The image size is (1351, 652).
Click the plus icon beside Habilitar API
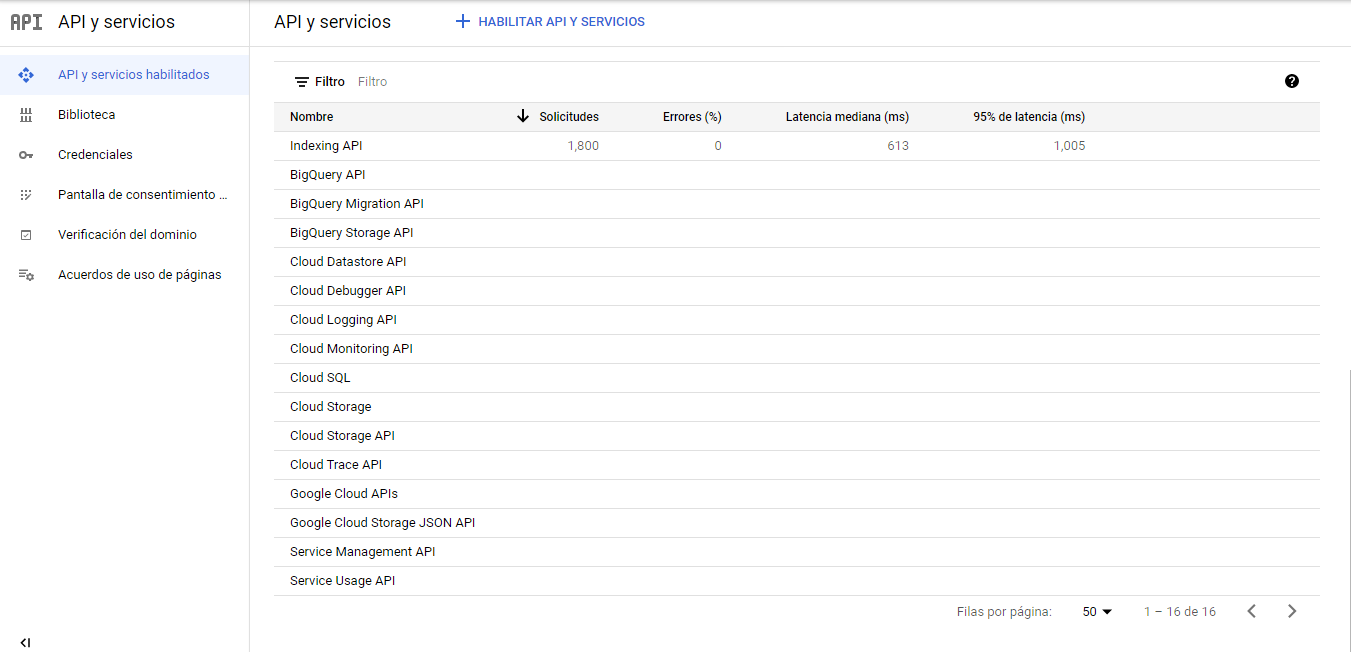coord(463,21)
